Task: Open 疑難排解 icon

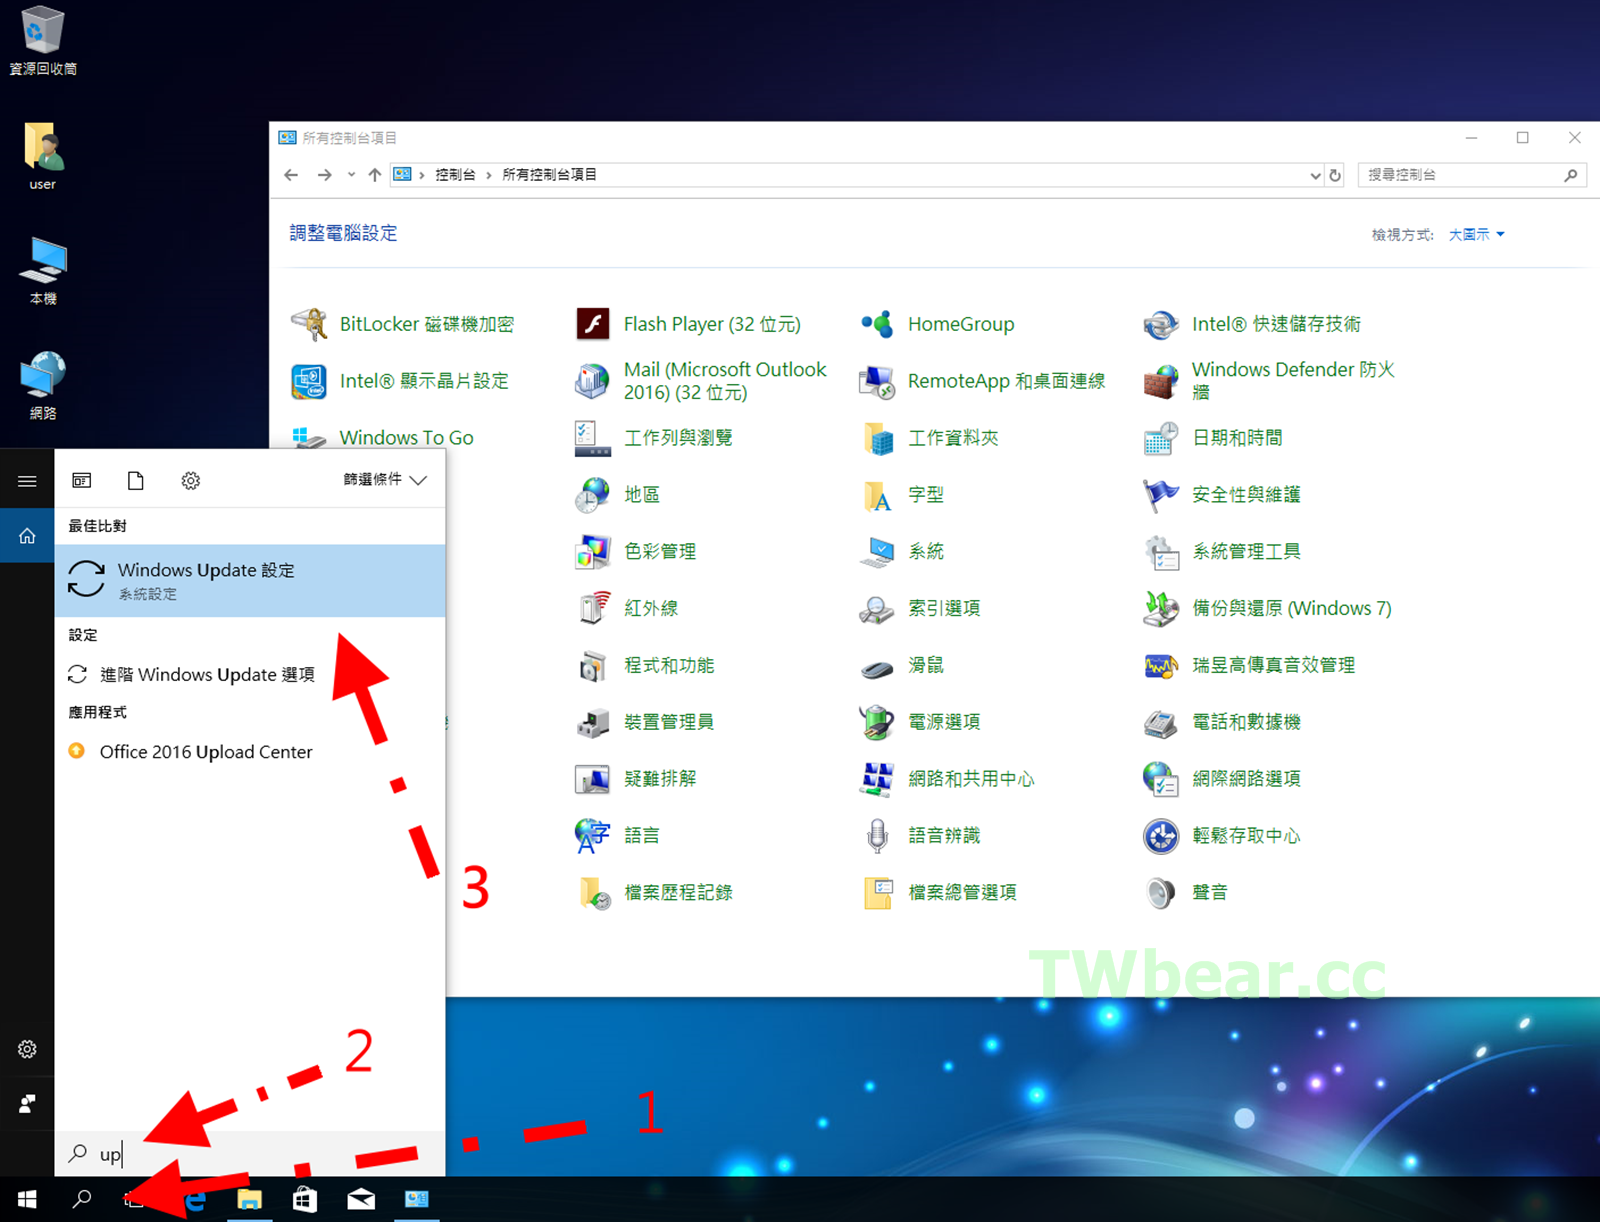Action: click(x=593, y=779)
